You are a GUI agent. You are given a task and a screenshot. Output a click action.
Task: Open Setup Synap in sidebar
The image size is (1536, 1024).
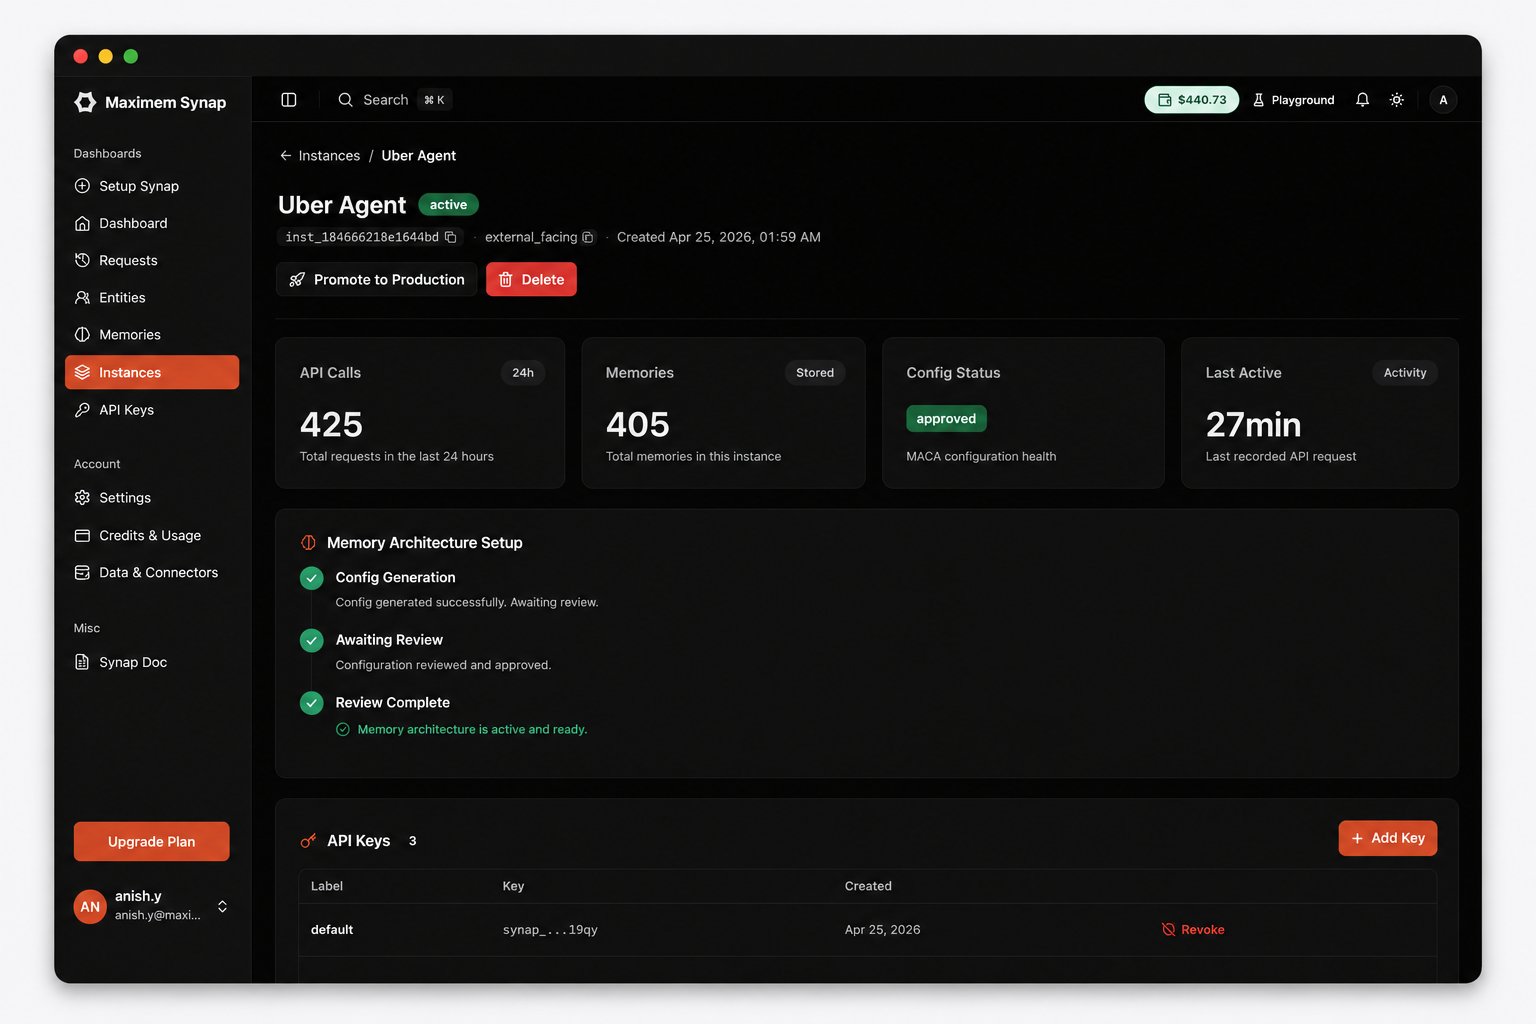point(152,186)
